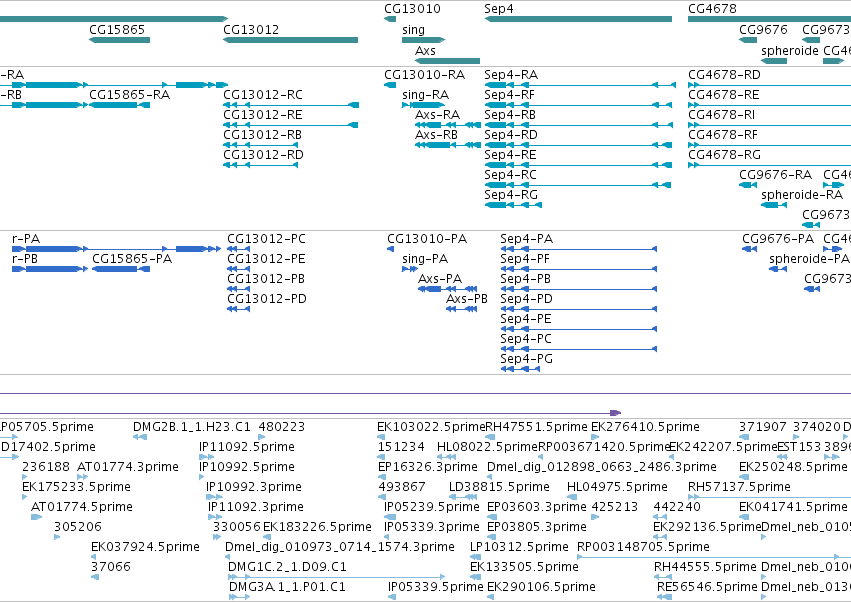
Task: Select the sing-PA protein
Action: pos(410,269)
